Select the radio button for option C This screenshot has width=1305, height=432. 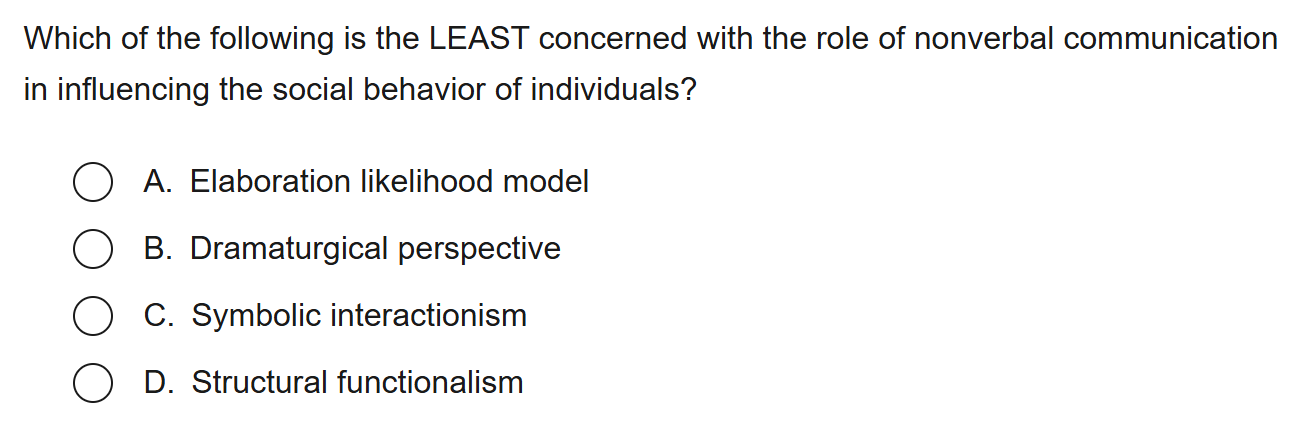tap(92, 316)
